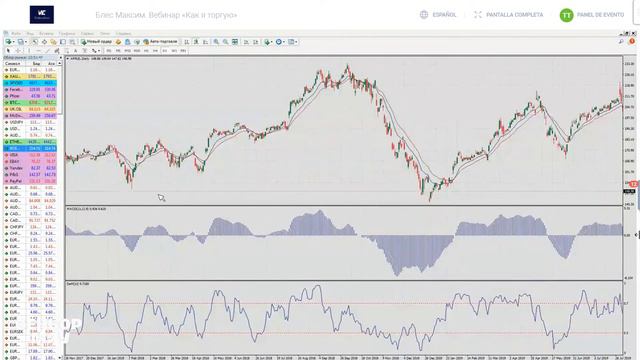The image size is (640, 360).
Task: Open the Графики menu
Action: pos(67,33)
